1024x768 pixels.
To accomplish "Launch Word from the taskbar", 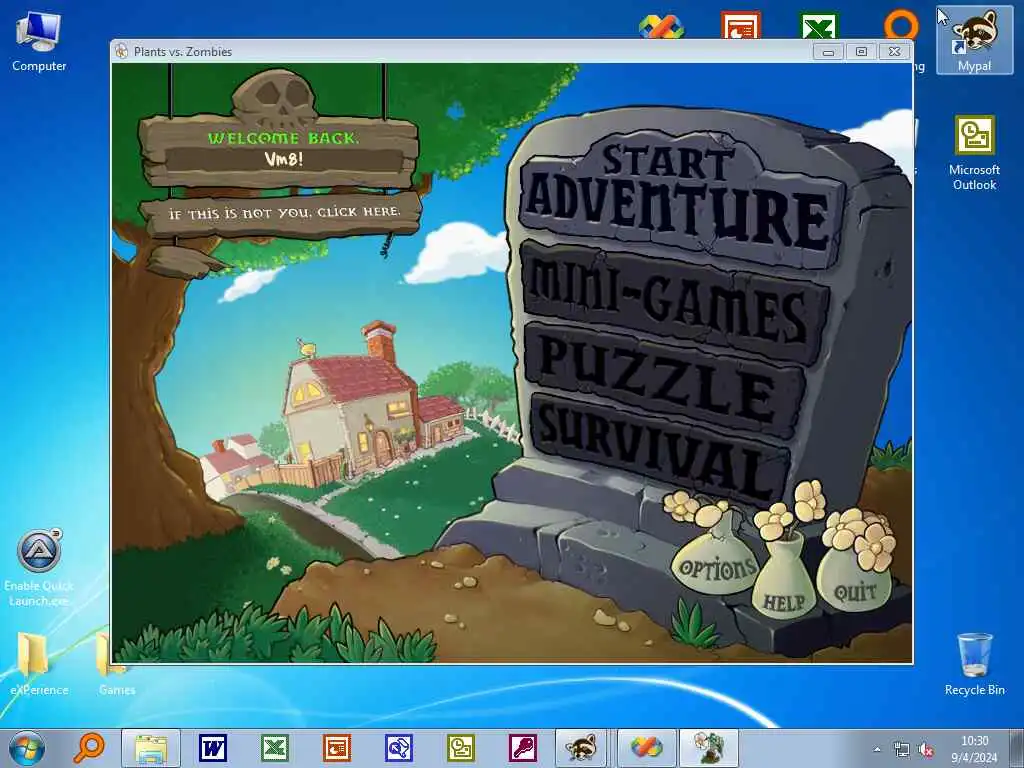I will (x=213, y=748).
